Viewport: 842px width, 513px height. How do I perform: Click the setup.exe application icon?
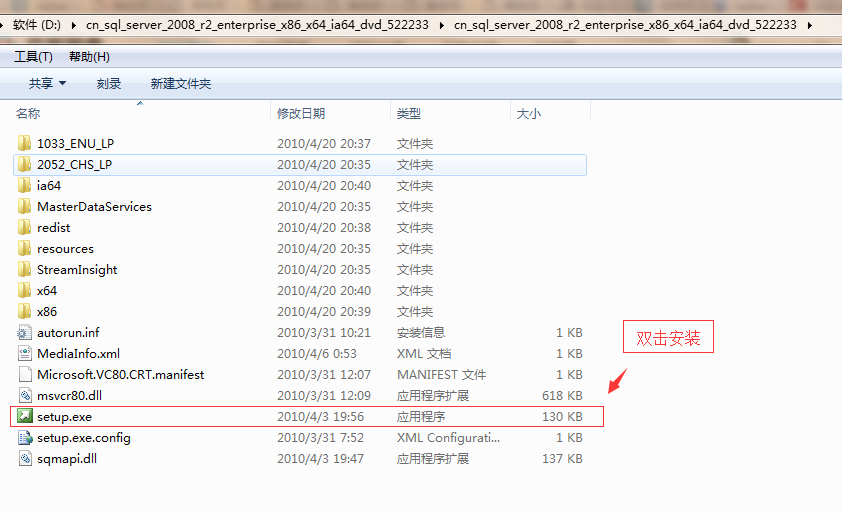25,416
